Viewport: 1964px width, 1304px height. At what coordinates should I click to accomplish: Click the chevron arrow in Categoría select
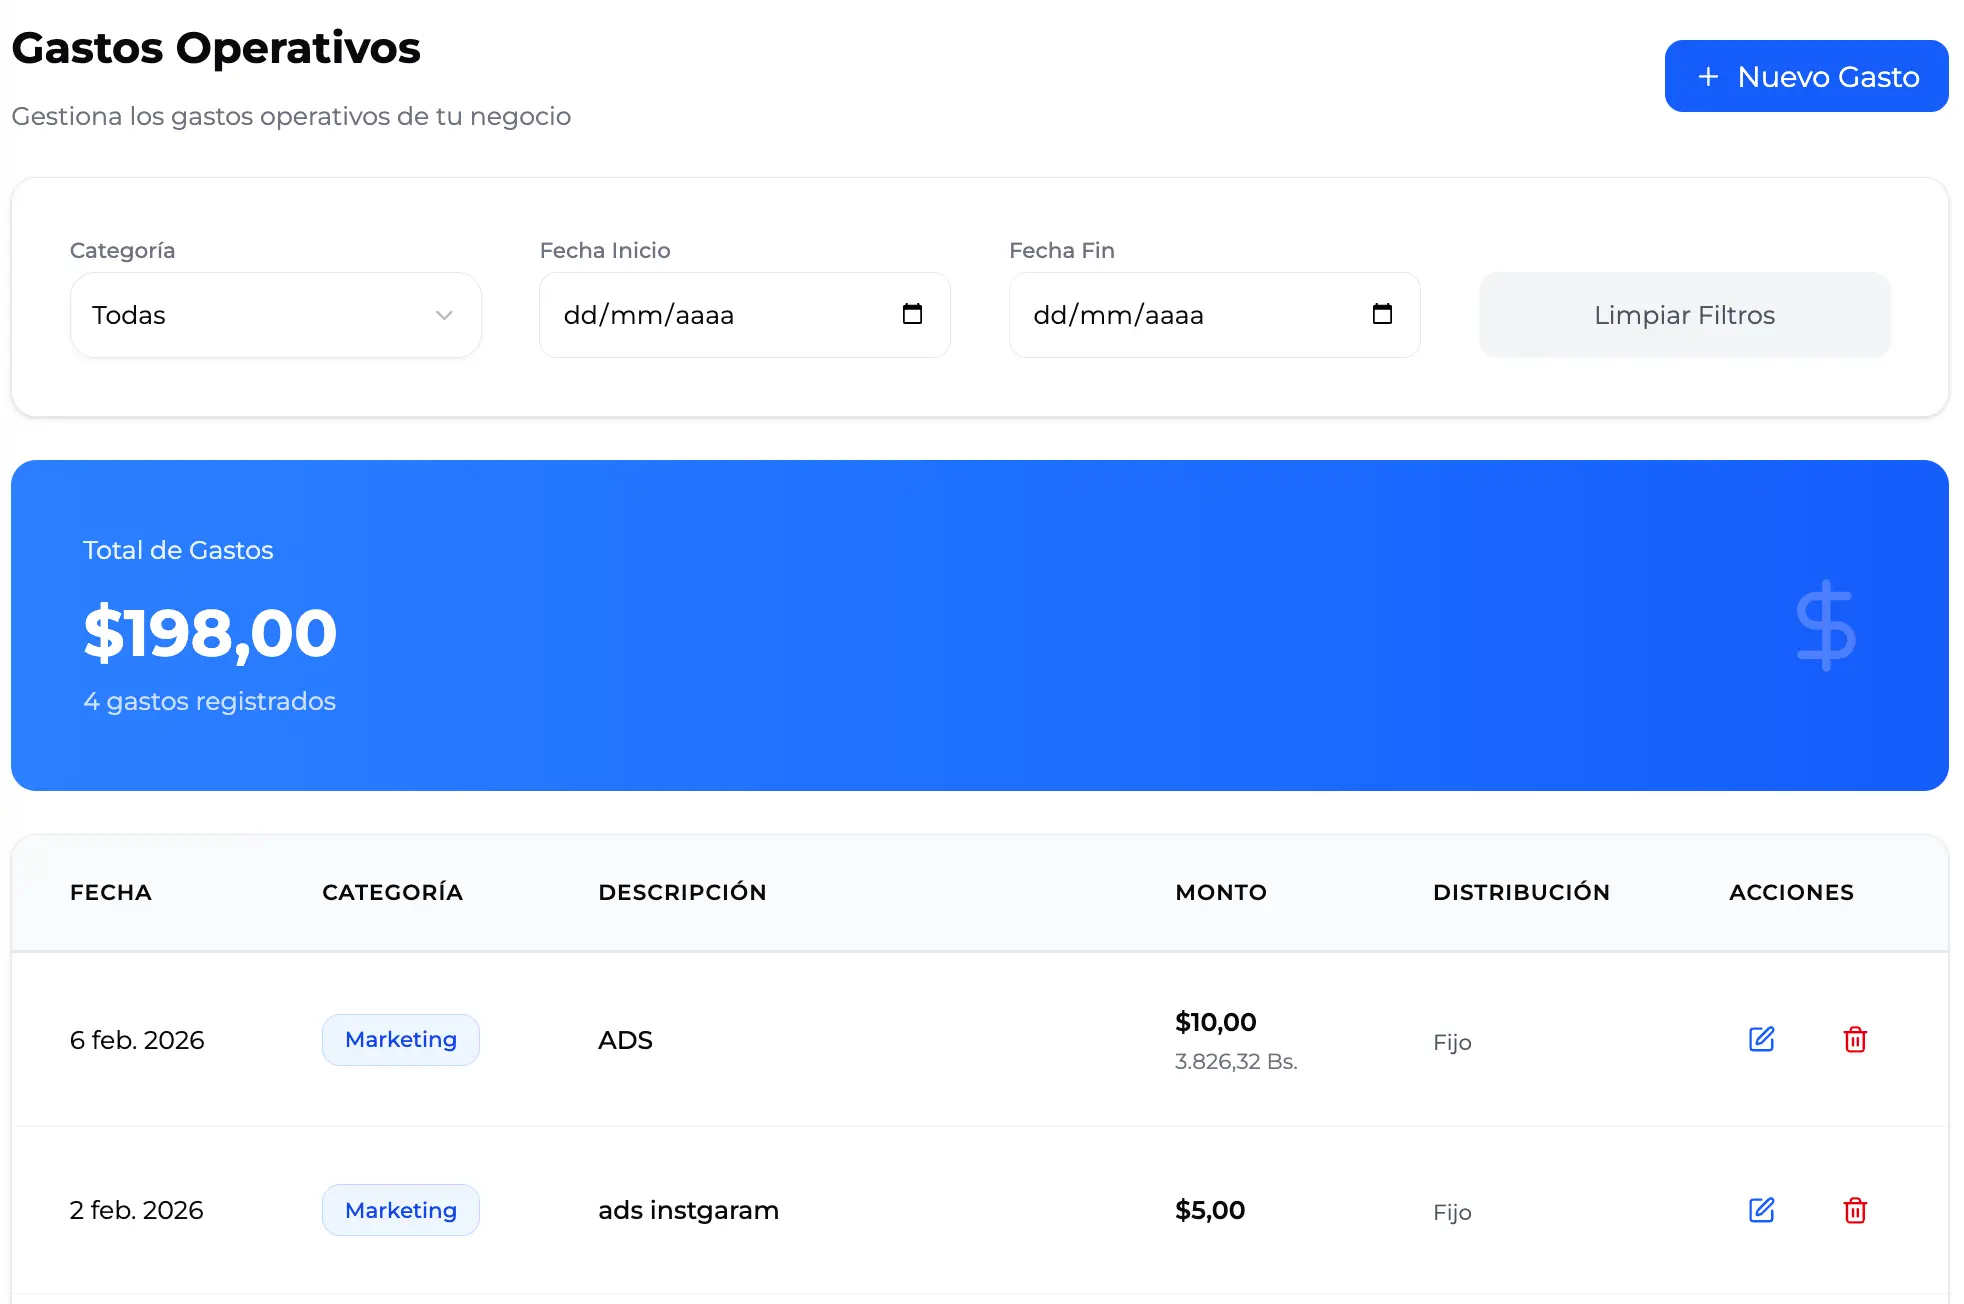coord(444,315)
